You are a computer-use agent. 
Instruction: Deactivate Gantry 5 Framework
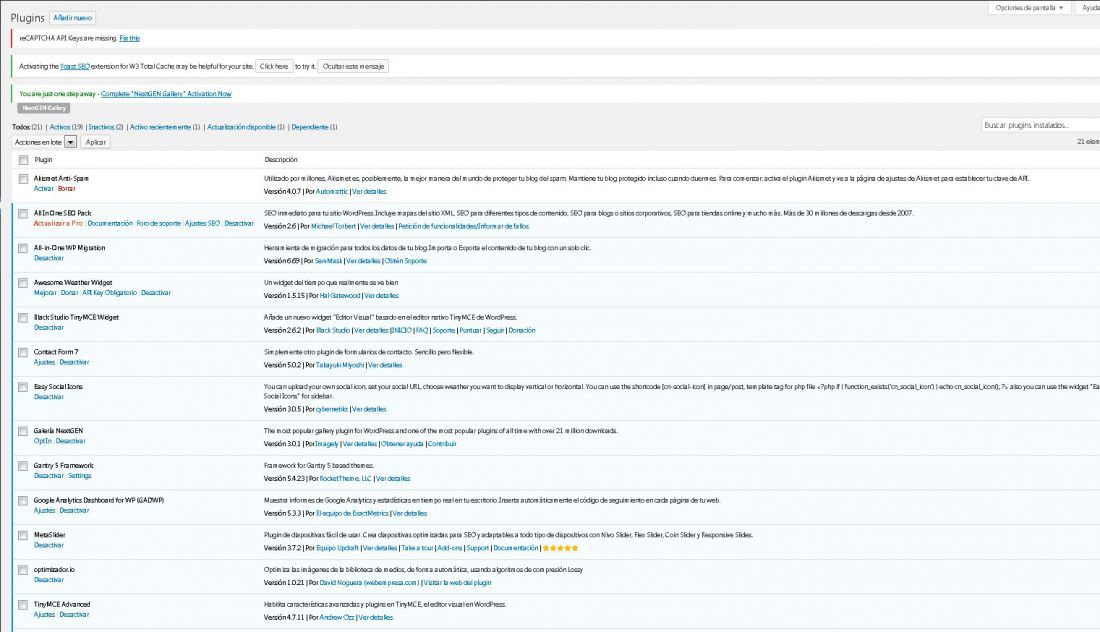49,476
